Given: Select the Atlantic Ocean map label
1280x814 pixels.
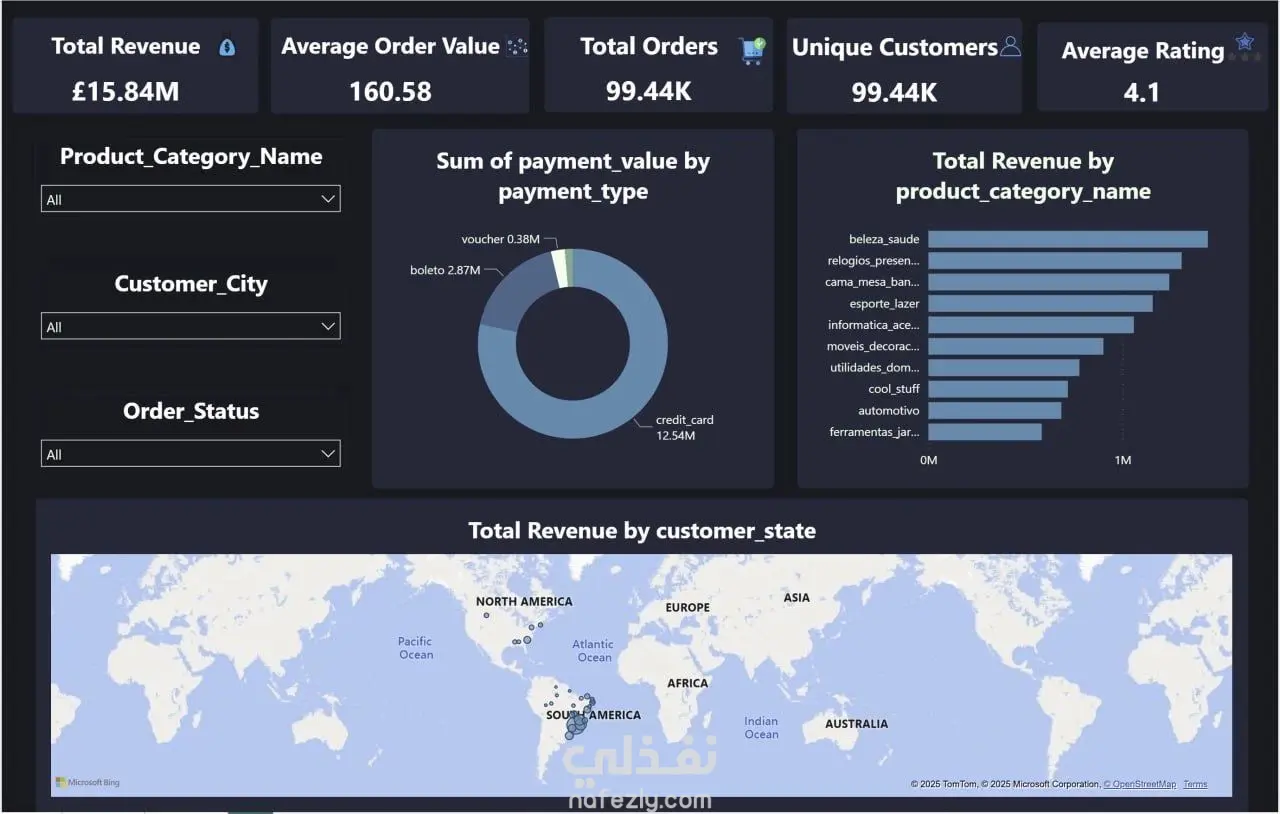Looking at the screenshot, I should tap(593, 651).
